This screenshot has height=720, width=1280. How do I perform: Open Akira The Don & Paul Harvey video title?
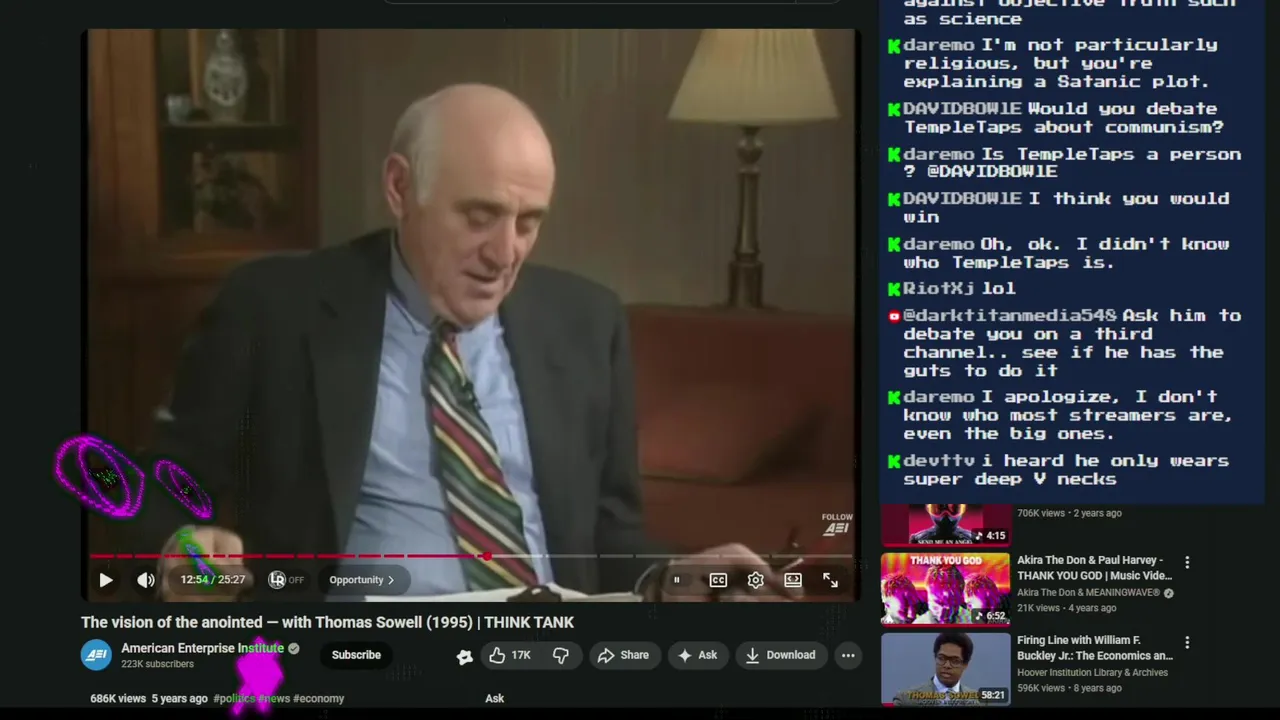(x=1094, y=568)
